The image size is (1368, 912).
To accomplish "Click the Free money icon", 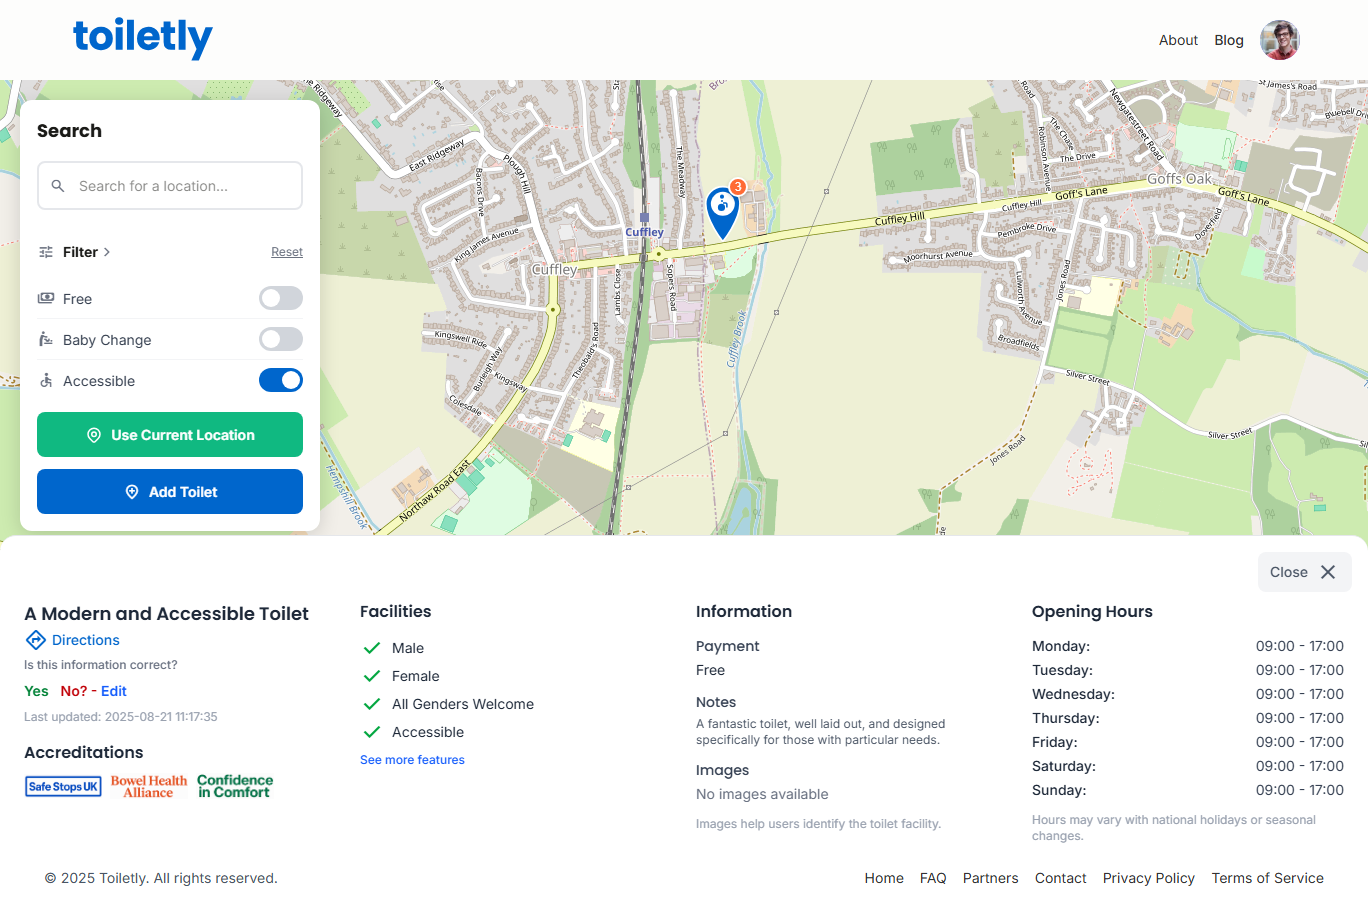I will pyautogui.click(x=46, y=298).
